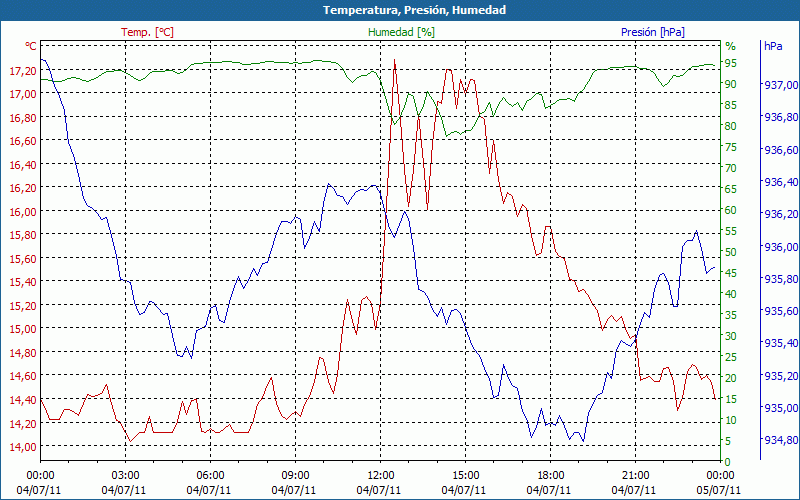
Task: Click the 75 humidity axis value
Action: point(731,147)
